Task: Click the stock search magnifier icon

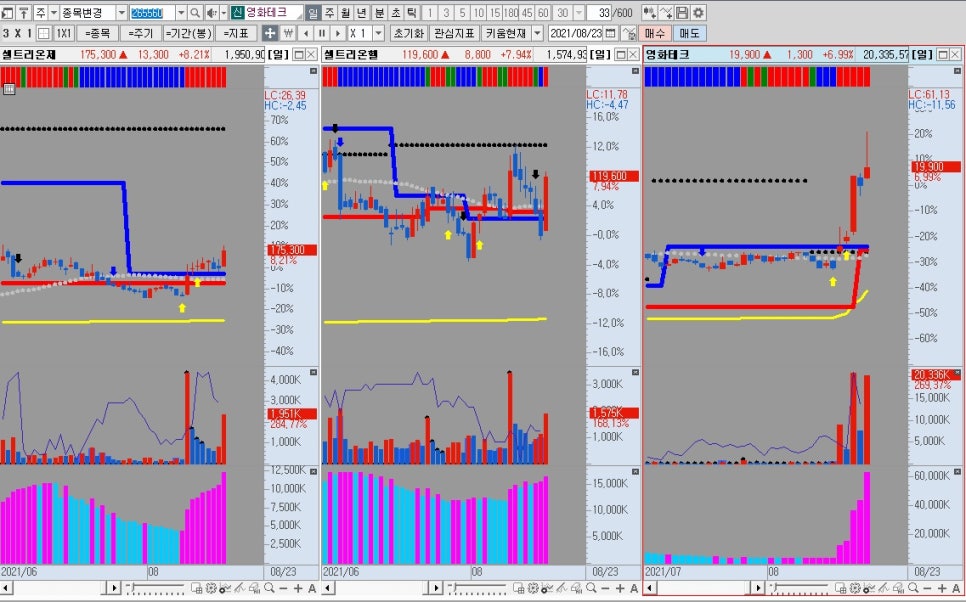Action: [195, 12]
